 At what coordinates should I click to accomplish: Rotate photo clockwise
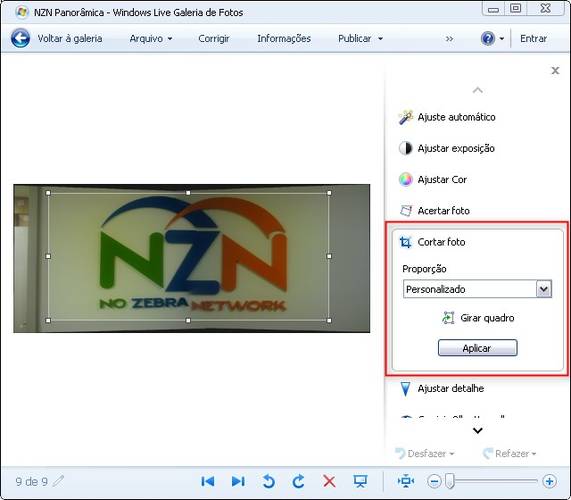tap(299, 481)
